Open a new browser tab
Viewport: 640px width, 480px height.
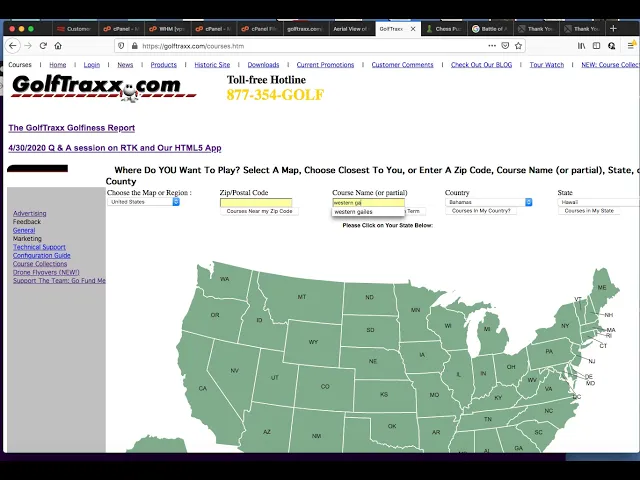(613, 29)
